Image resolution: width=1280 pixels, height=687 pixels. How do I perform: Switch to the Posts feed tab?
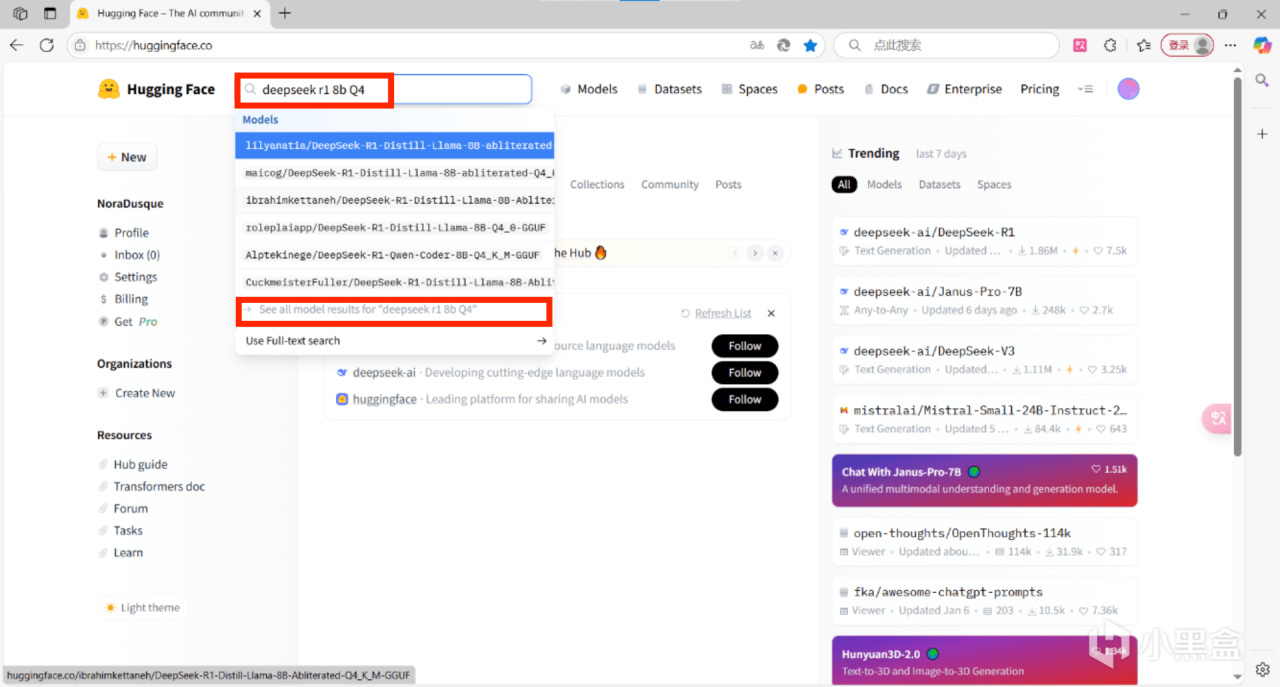pyautogui.click(x=728, y=185)
